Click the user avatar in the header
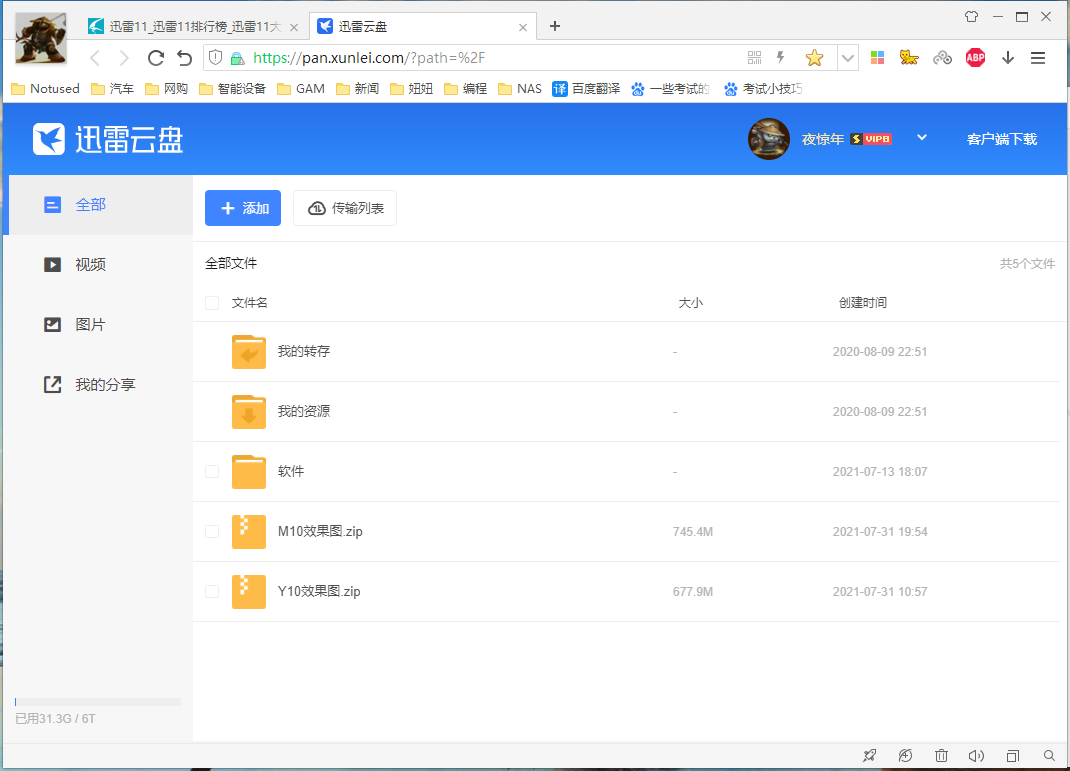 (769, 139)
